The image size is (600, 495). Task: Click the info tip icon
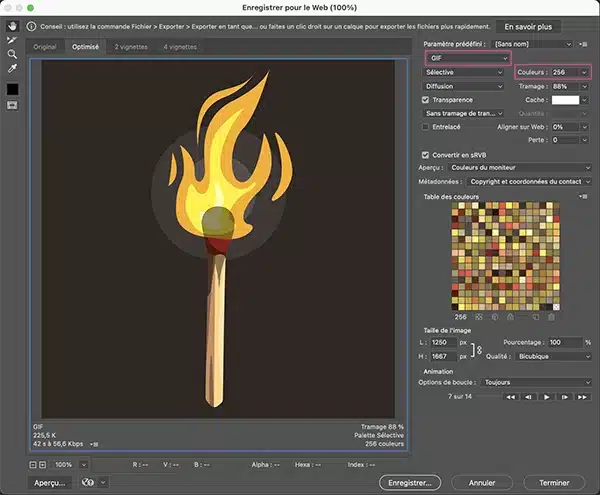coord(31,26)
